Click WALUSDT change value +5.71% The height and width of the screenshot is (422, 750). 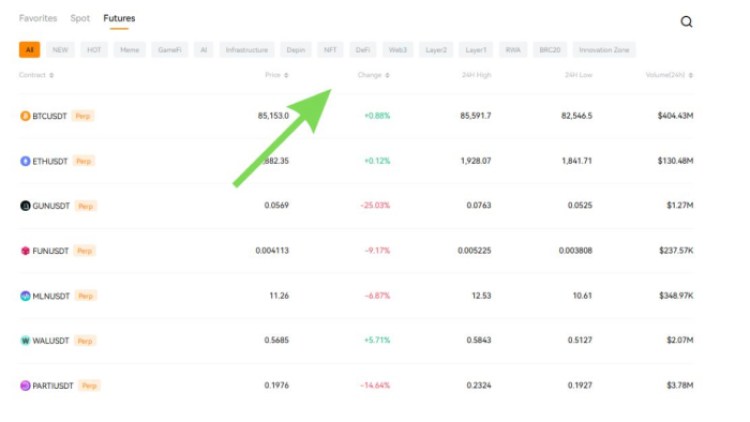tap(377, 340)
